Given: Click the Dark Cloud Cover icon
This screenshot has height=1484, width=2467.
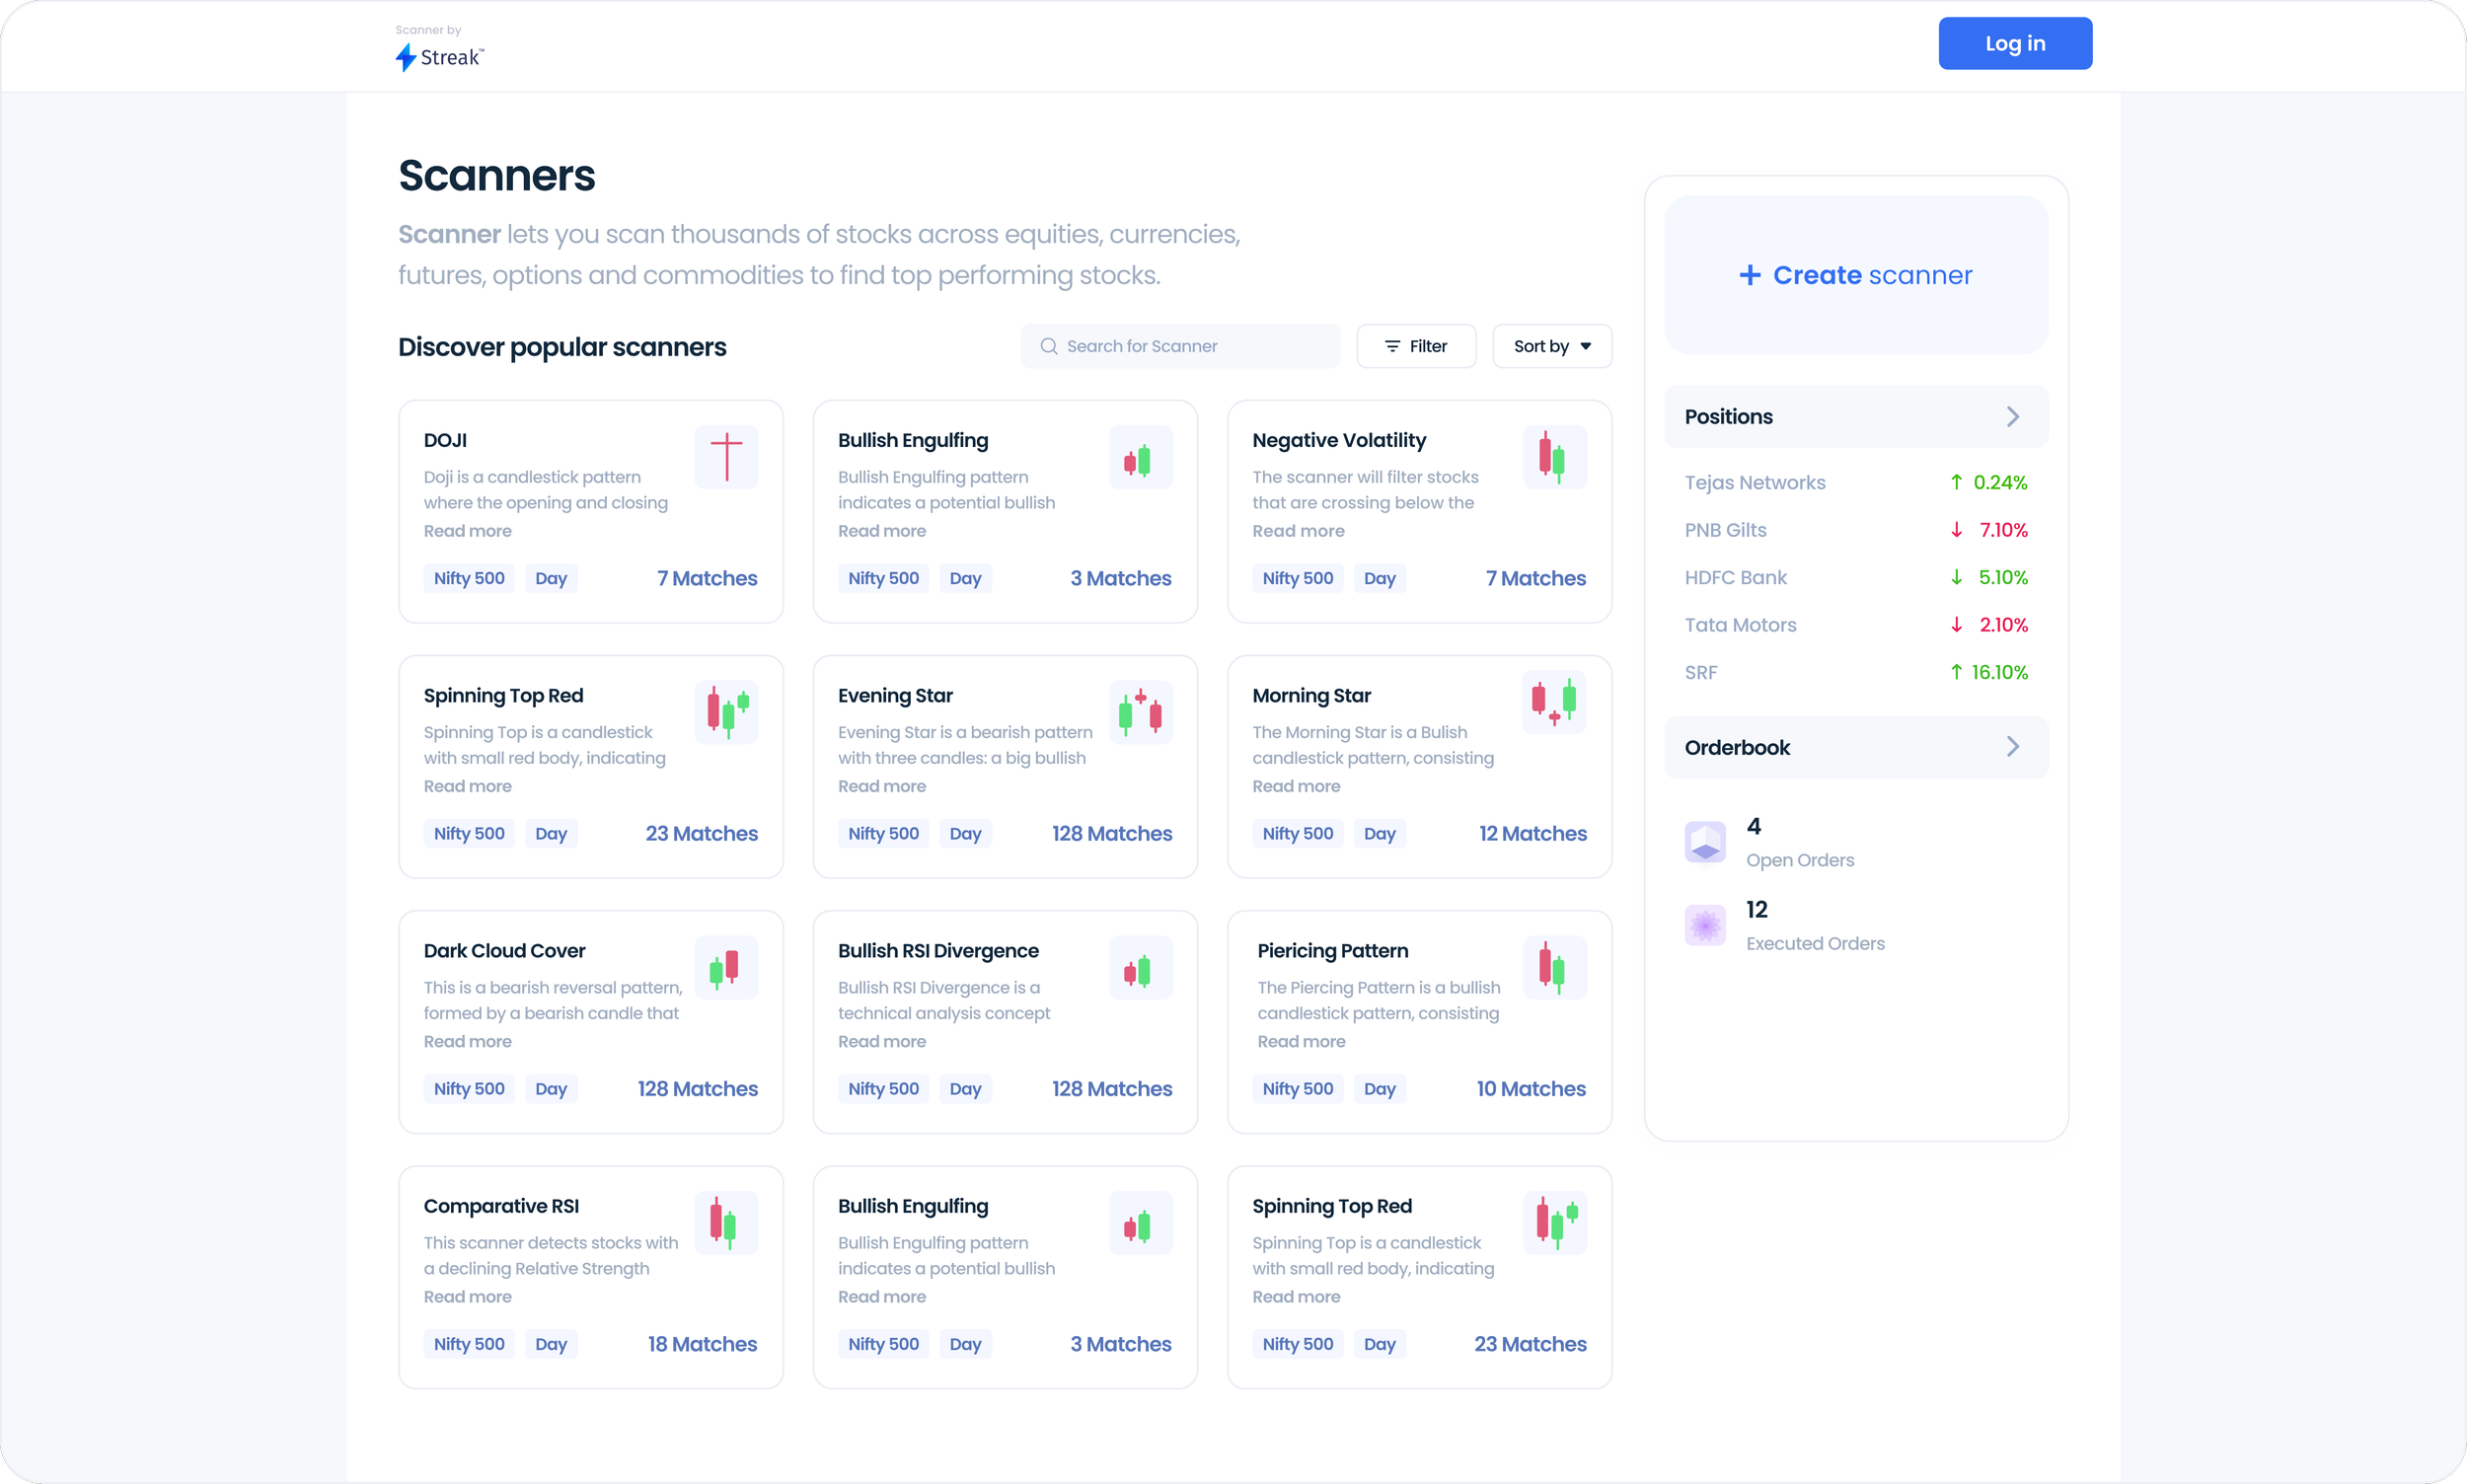Looking at the screenshot, I should (x=726, y=967).
